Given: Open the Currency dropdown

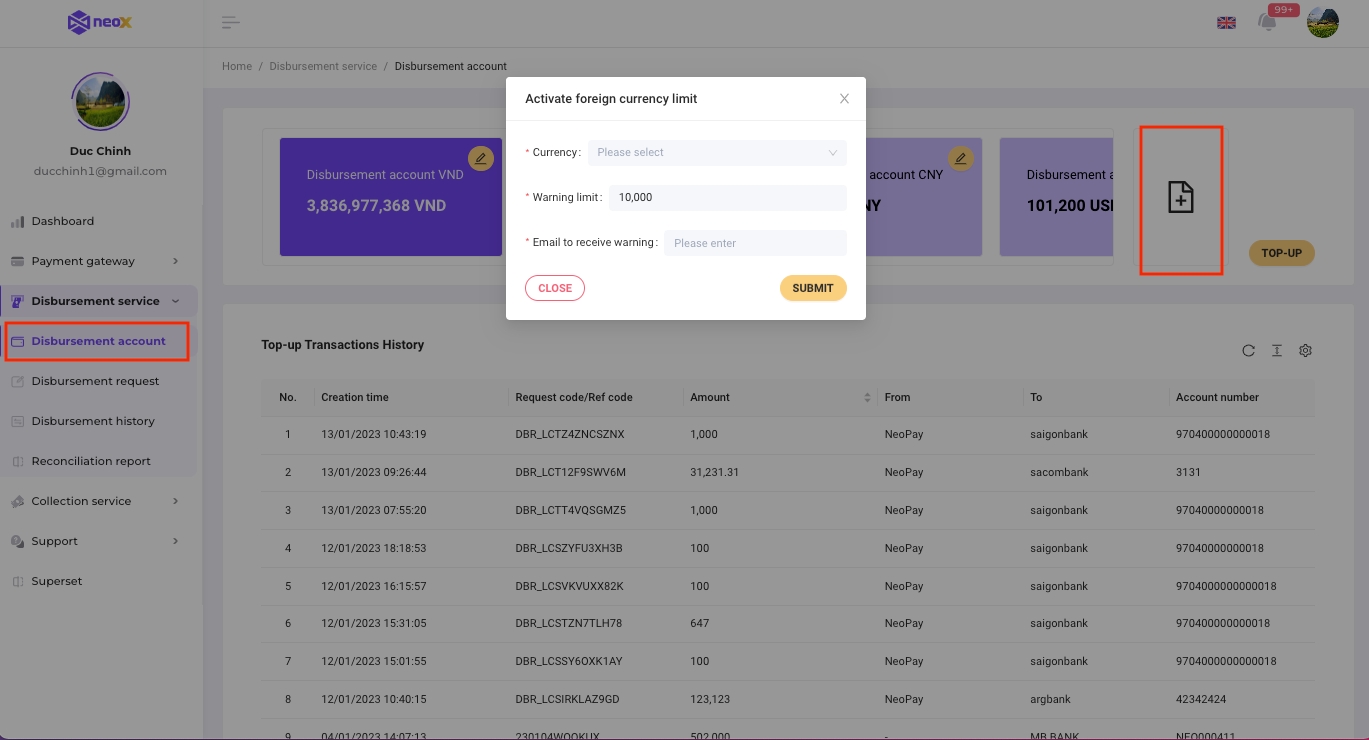Looking at the screenshot, I should [716, 153].
